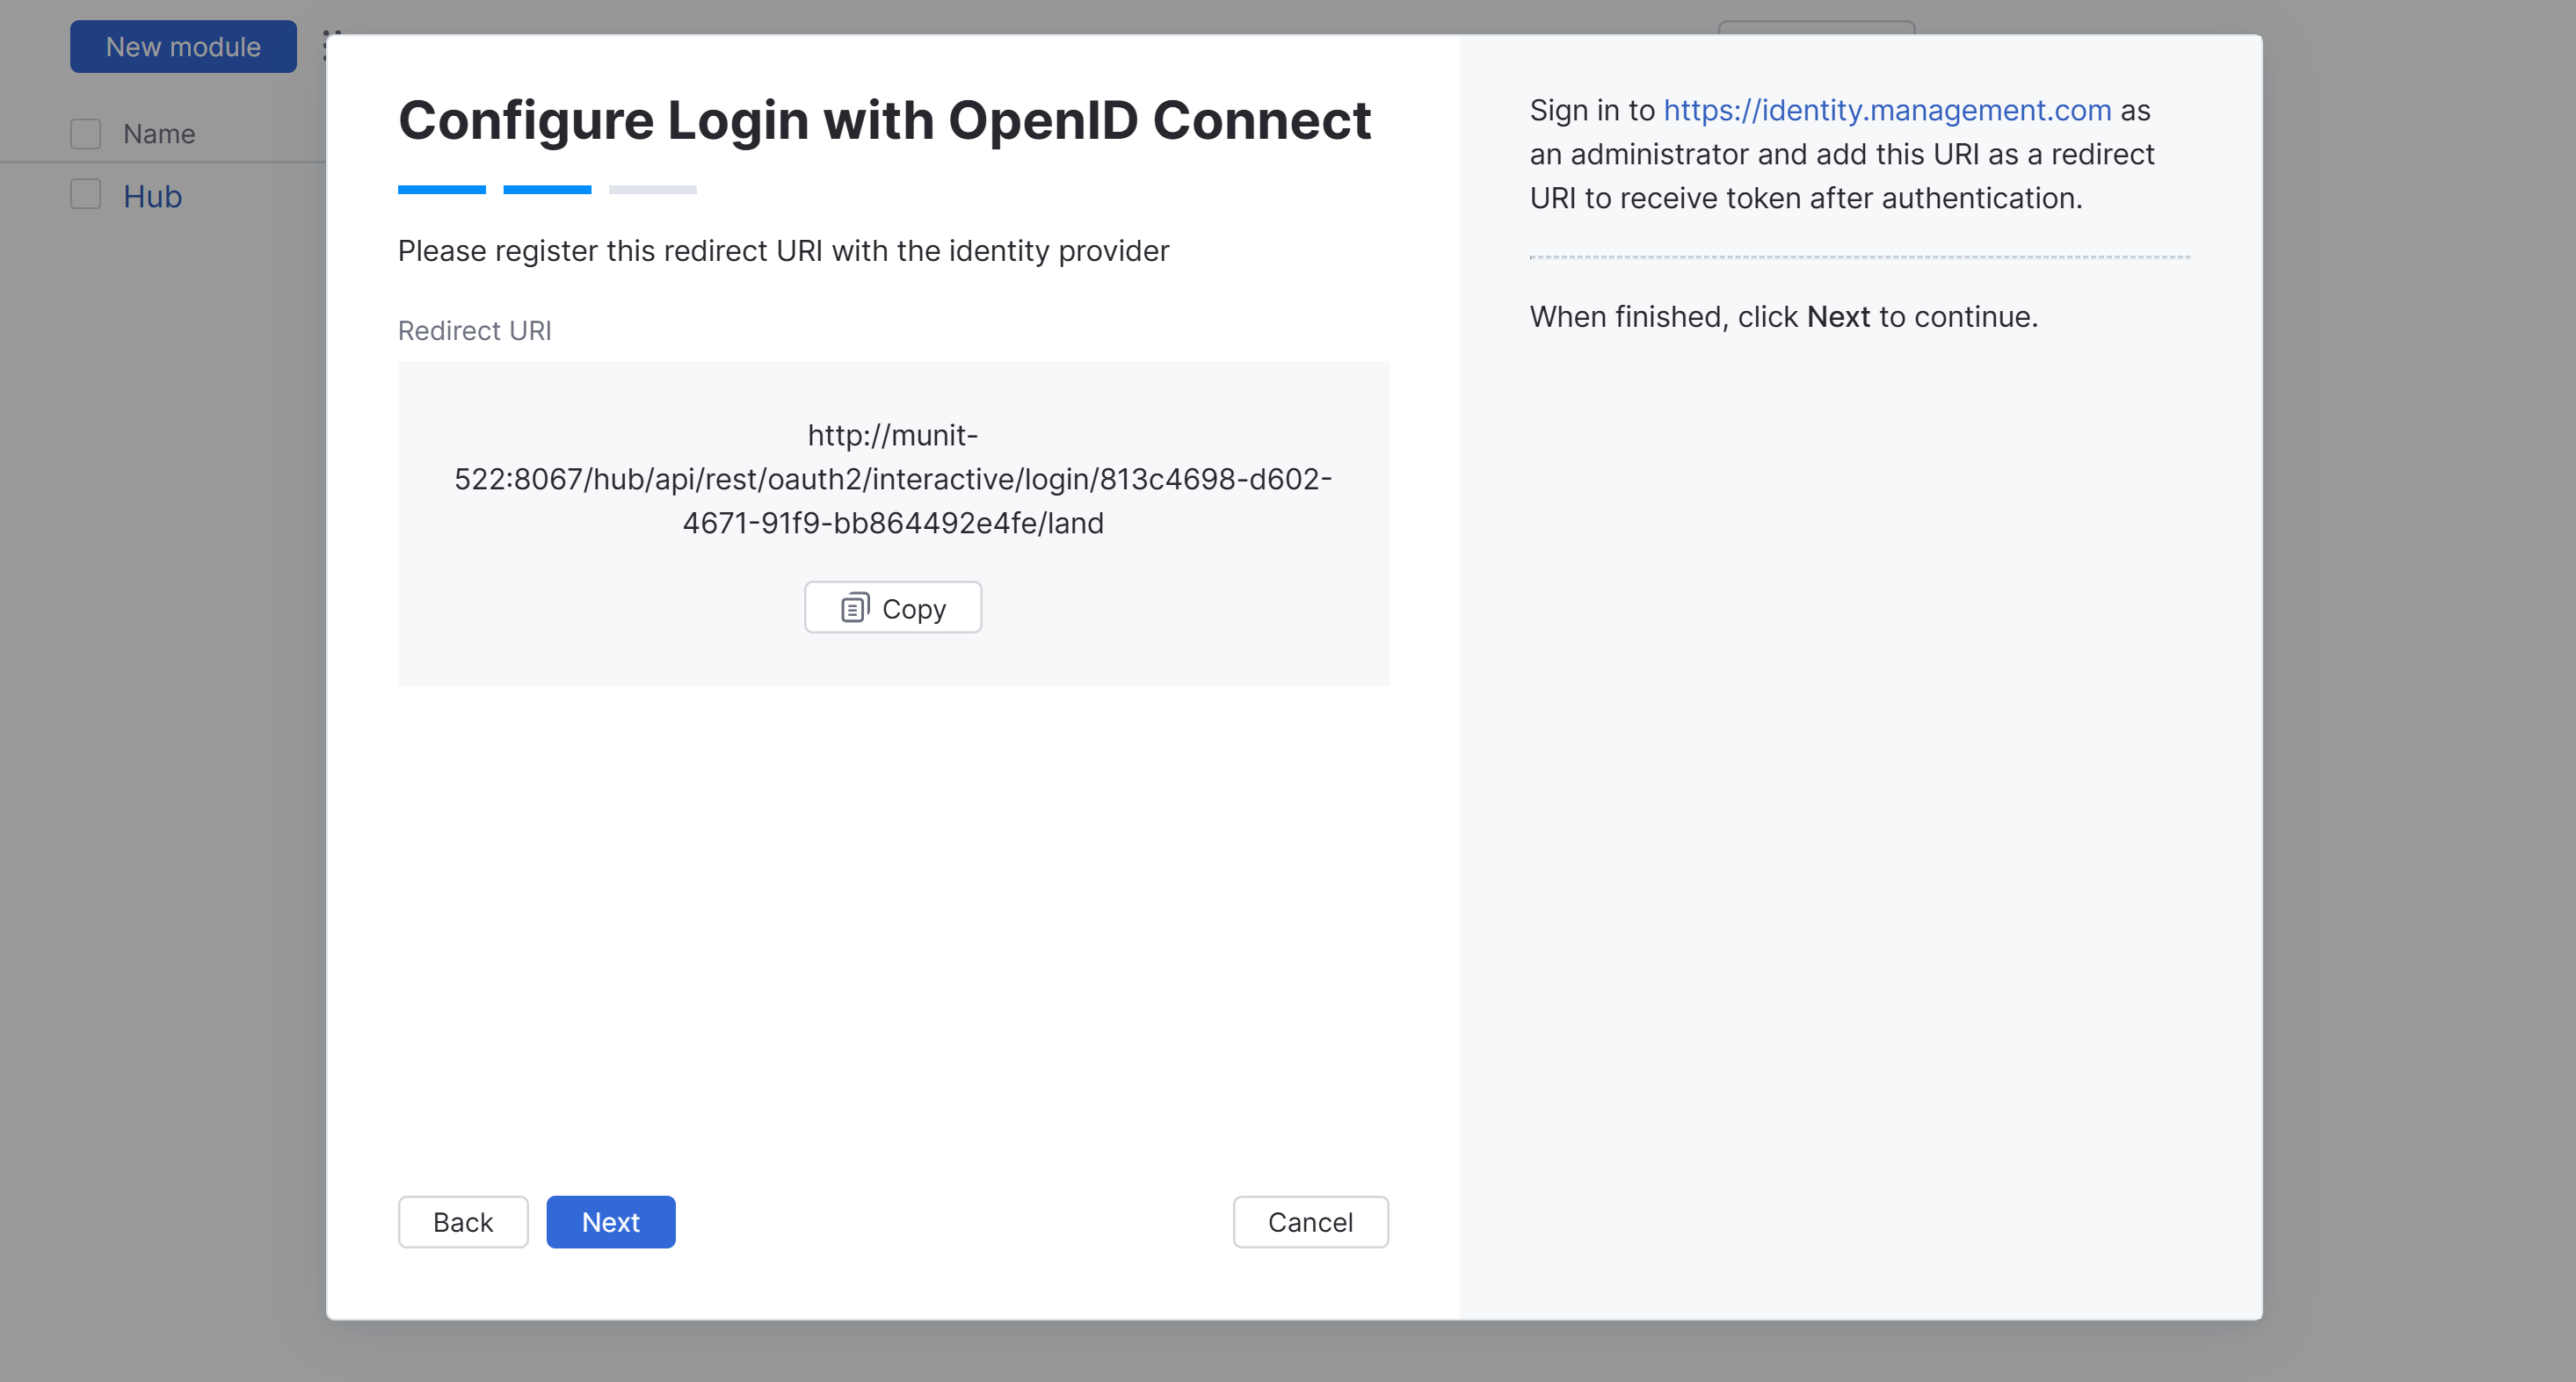Cancel the OpenID Connect configuration
Image resolution: width=2576 pixels, height=1382 pixels.
[x=1310, y=1222]
